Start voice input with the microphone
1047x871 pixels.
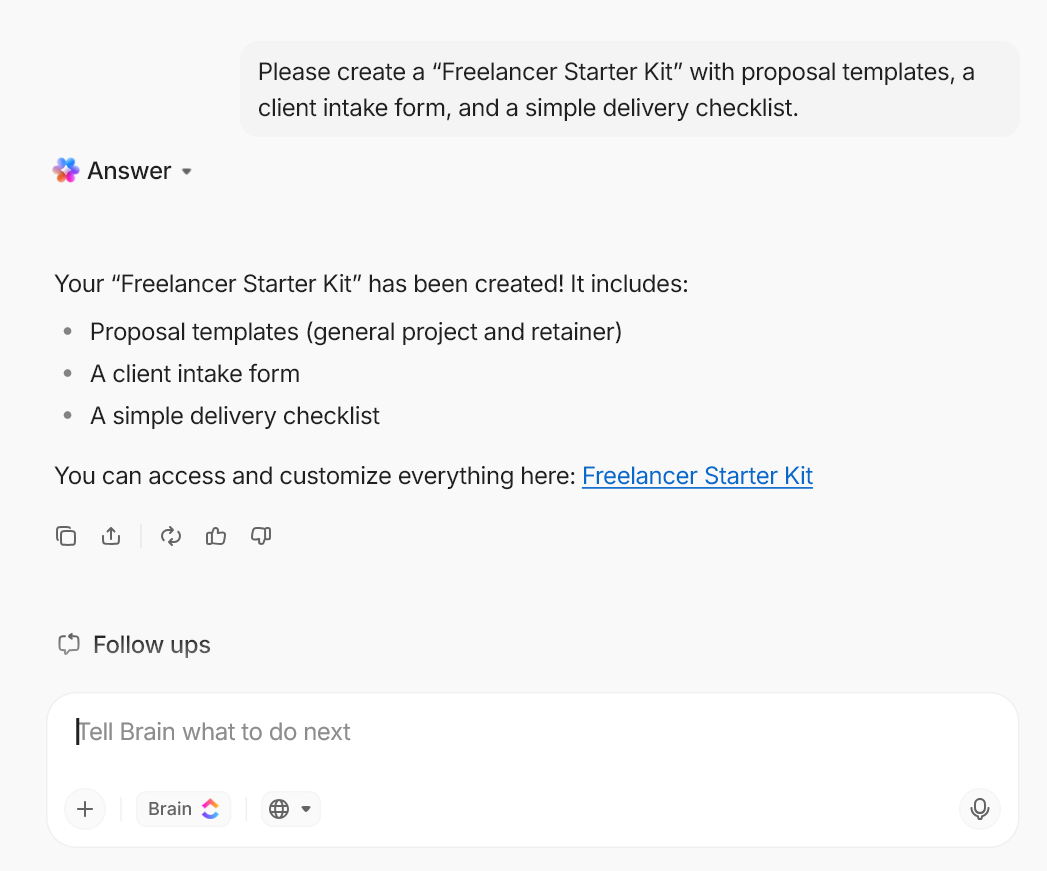(980, 809)
